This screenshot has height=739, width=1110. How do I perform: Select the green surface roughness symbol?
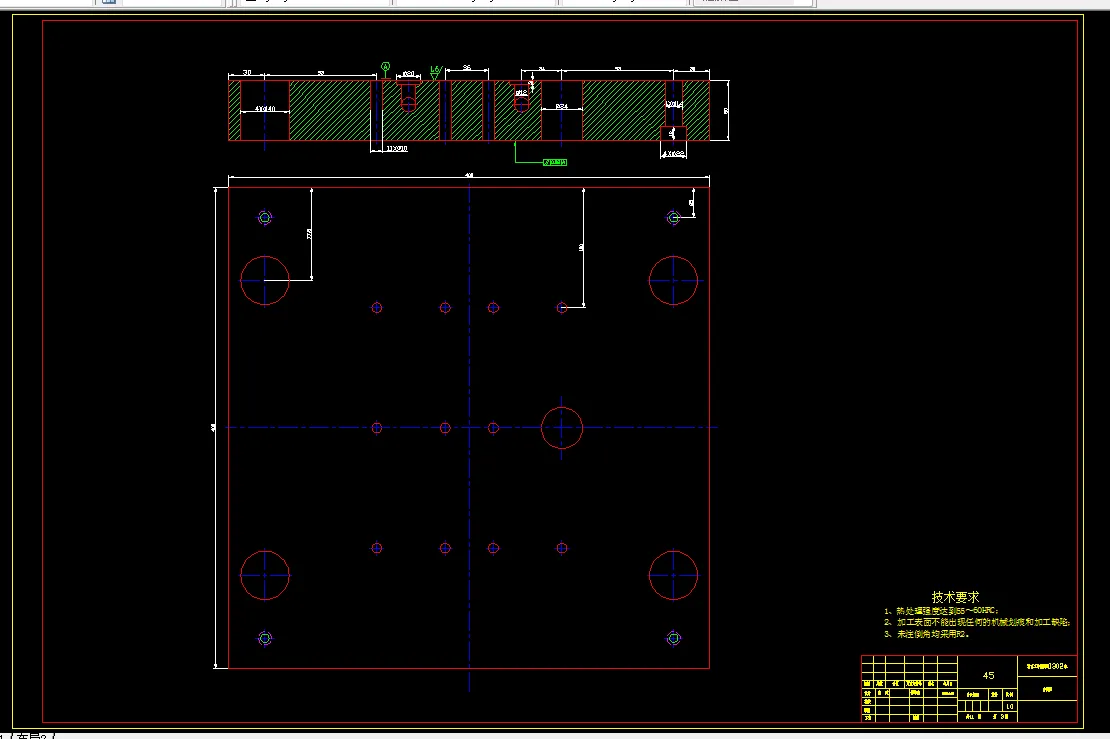[435, 71]
